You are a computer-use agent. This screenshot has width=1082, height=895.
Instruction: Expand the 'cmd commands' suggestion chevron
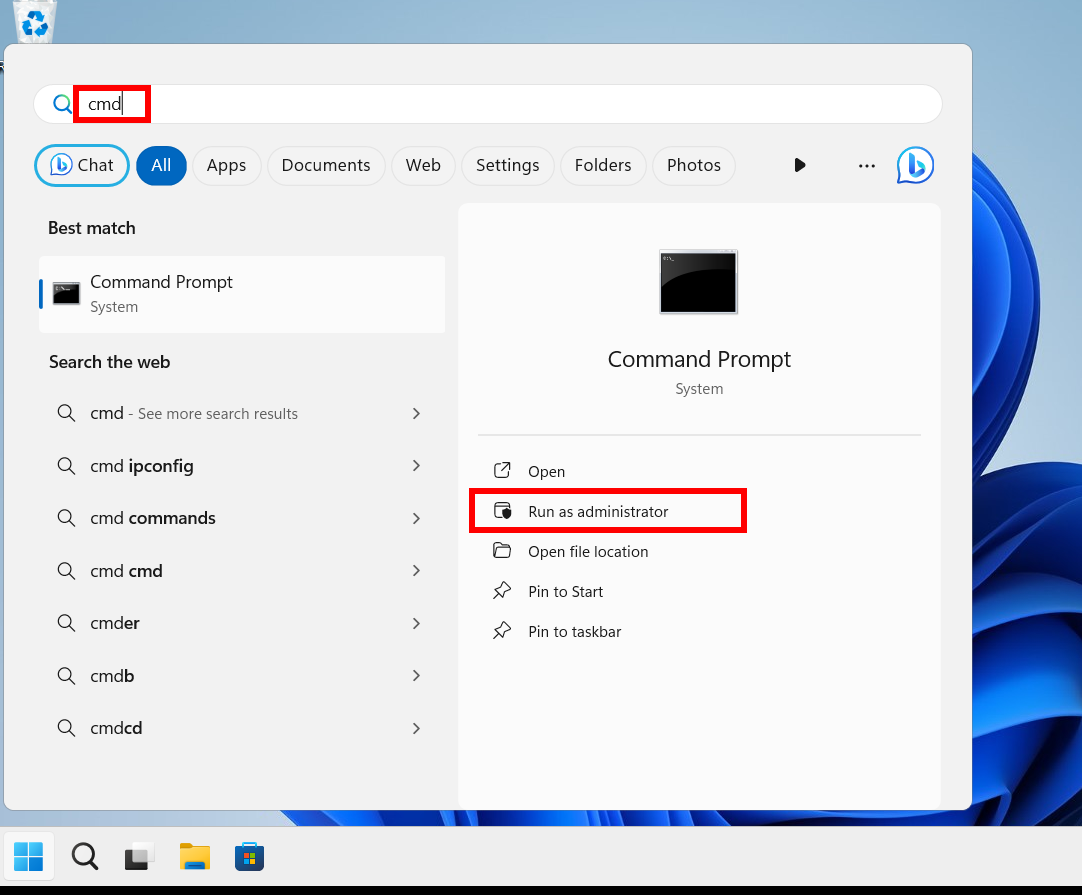tap(416, 518)
